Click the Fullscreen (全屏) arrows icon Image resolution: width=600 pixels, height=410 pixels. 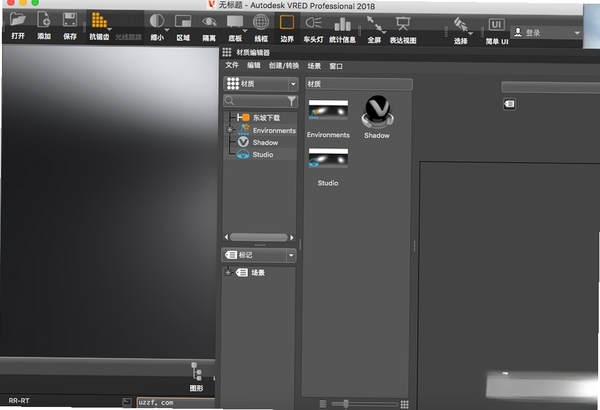pos(374,24)
